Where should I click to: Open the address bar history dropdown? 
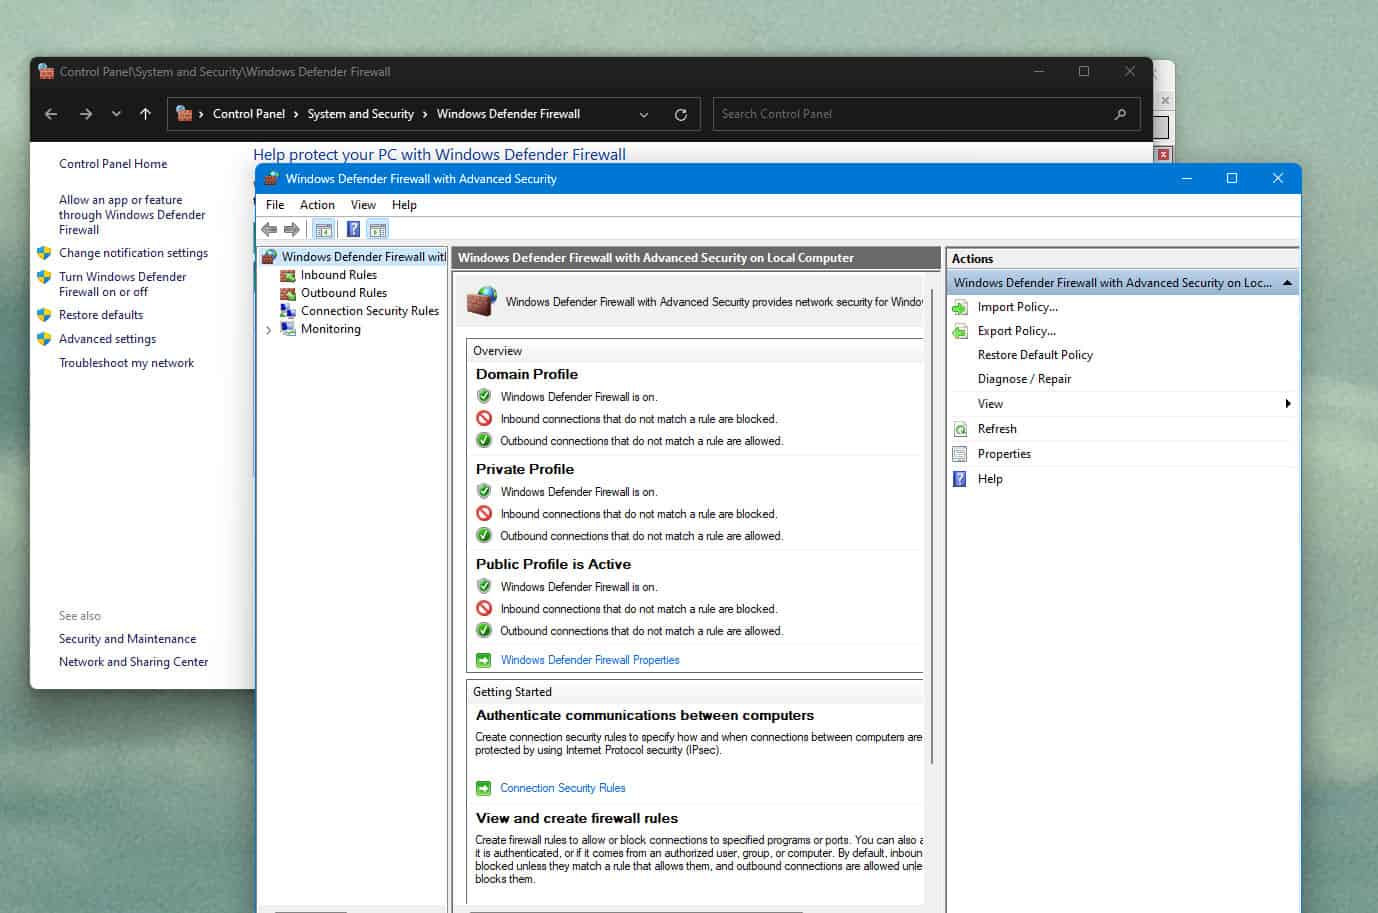[644, 115]
